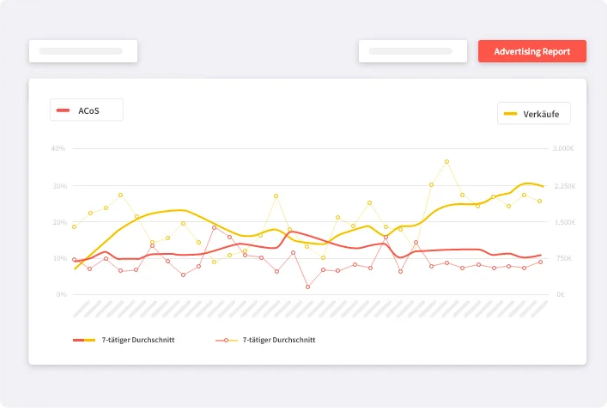Click the hatched bar below the chart
Viewport: 607px width, 408px height.
pyautogui.click(x=310, y=308)
